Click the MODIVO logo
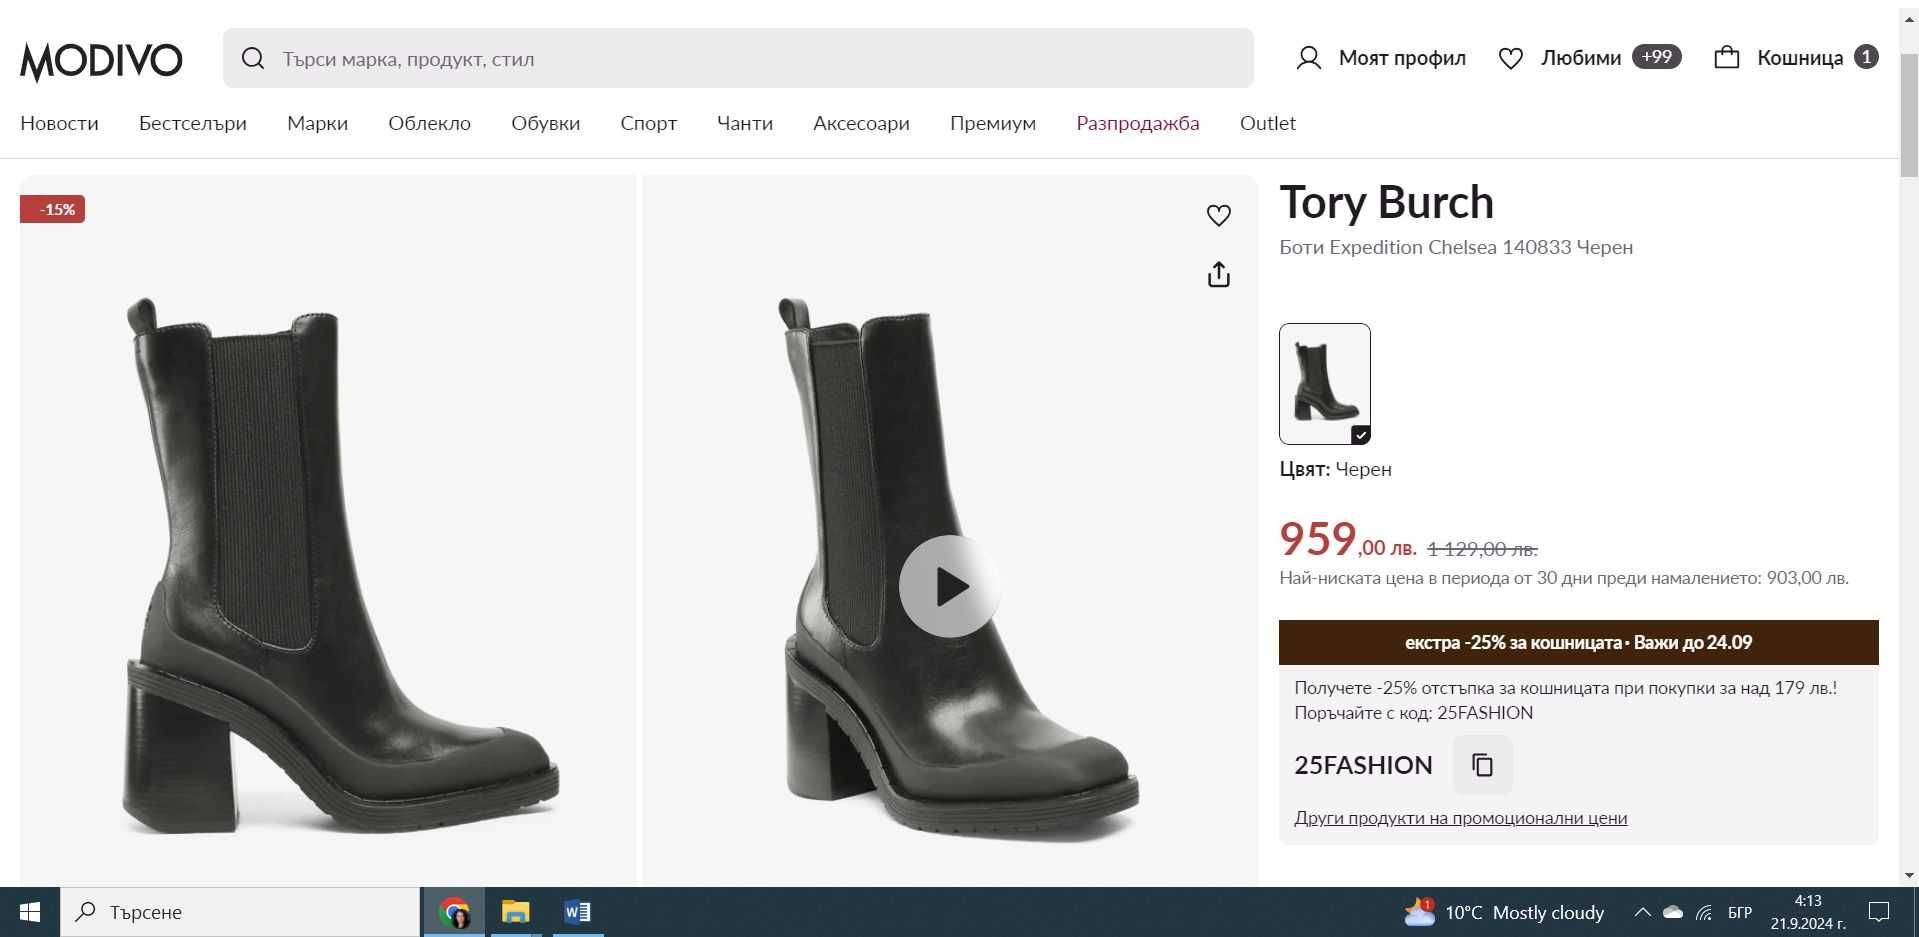The width and height of the screenshot is (1919, 937). (101, 60)
